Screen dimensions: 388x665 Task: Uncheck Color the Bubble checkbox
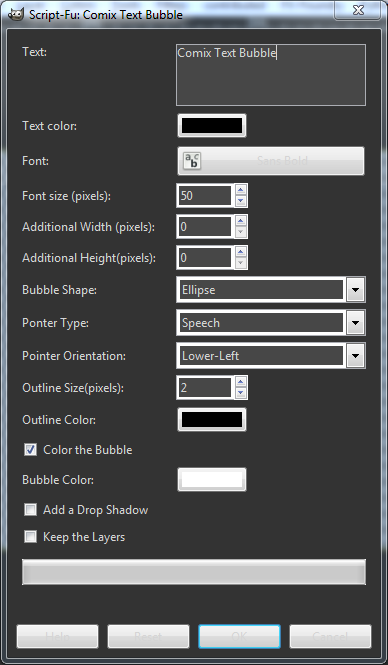[31, 450]
